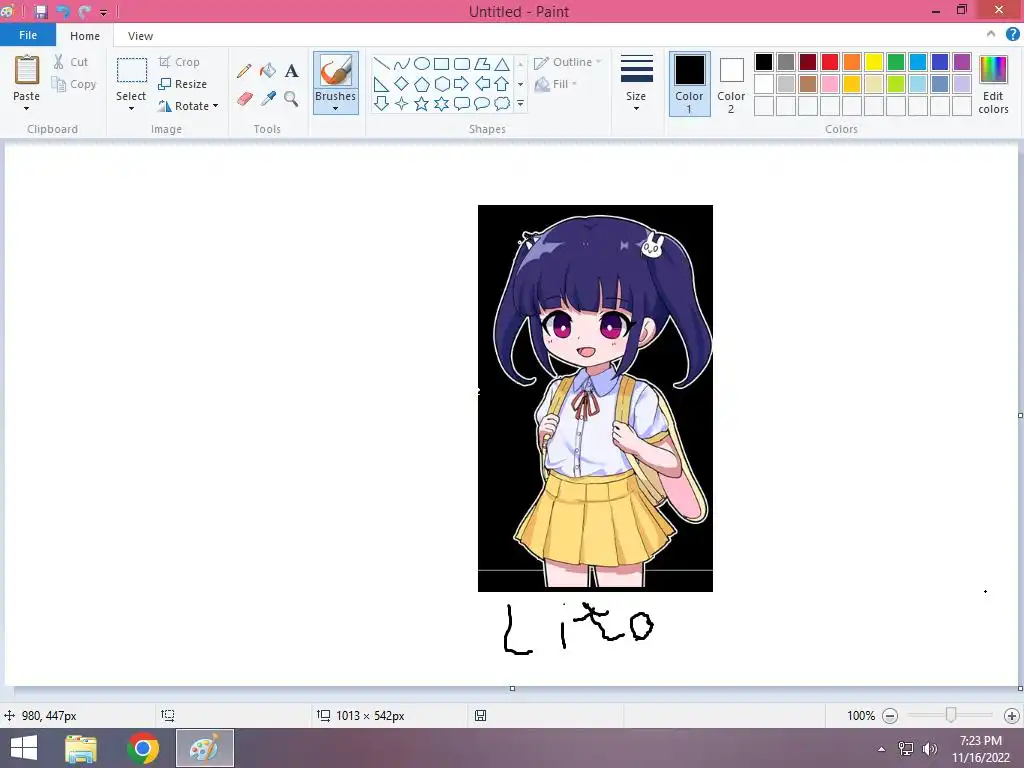
Task: Choose the Hexagon shape
Action: pos(441,84)
